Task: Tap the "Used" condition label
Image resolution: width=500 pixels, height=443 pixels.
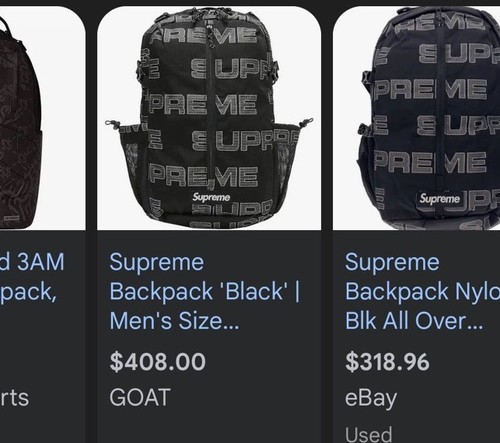Action: 368,434
